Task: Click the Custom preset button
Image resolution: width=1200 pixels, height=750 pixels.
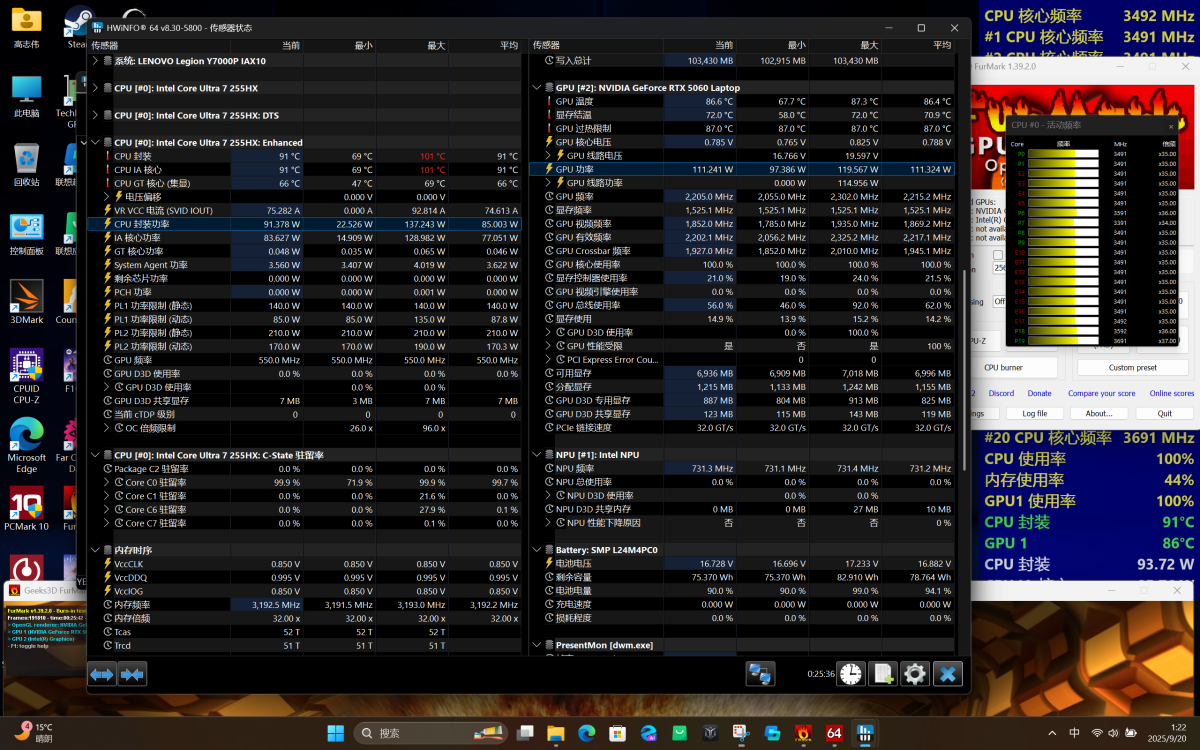Action: [x=1133, y=367]
